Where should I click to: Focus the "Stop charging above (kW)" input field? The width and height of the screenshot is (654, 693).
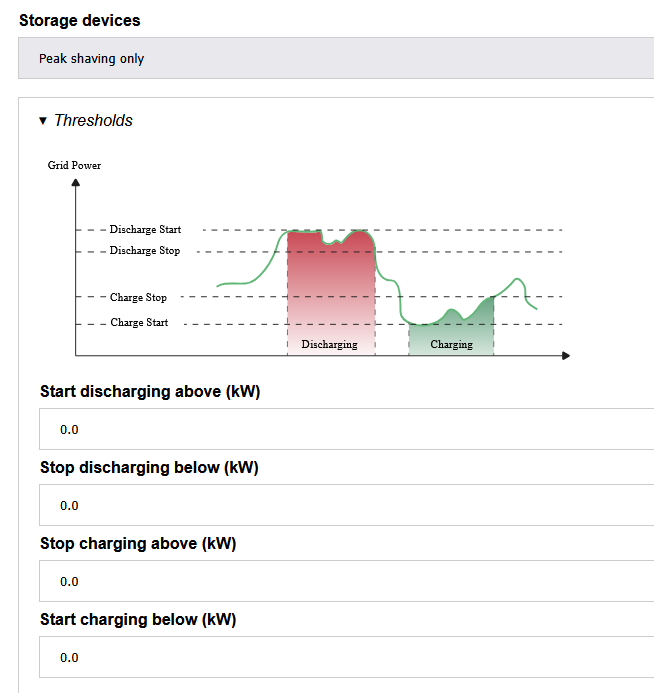coord(346,582)
